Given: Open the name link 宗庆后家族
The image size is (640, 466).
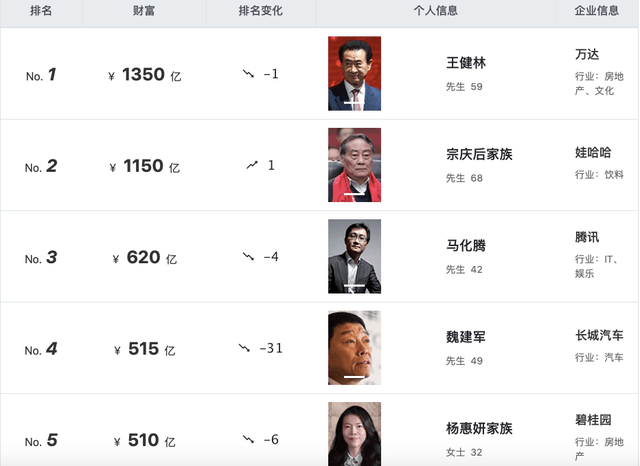Looking at the screenshot, I should 479,154.
